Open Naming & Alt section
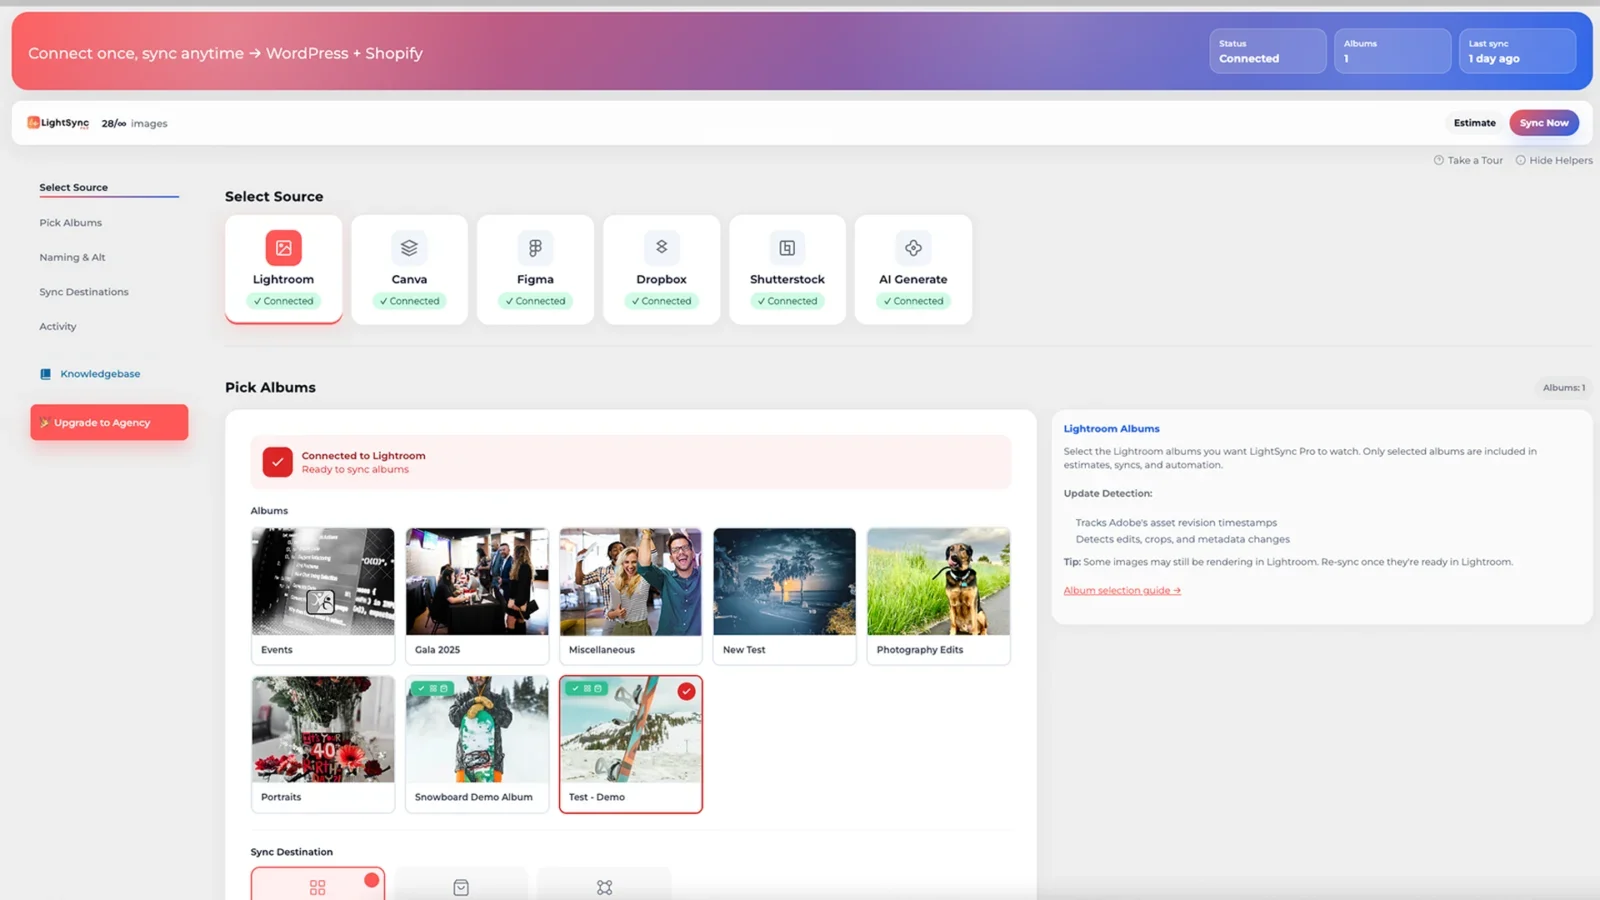The height and width of the screenshot is (900, 1600). pyautogui.click(x=72, y=257)
